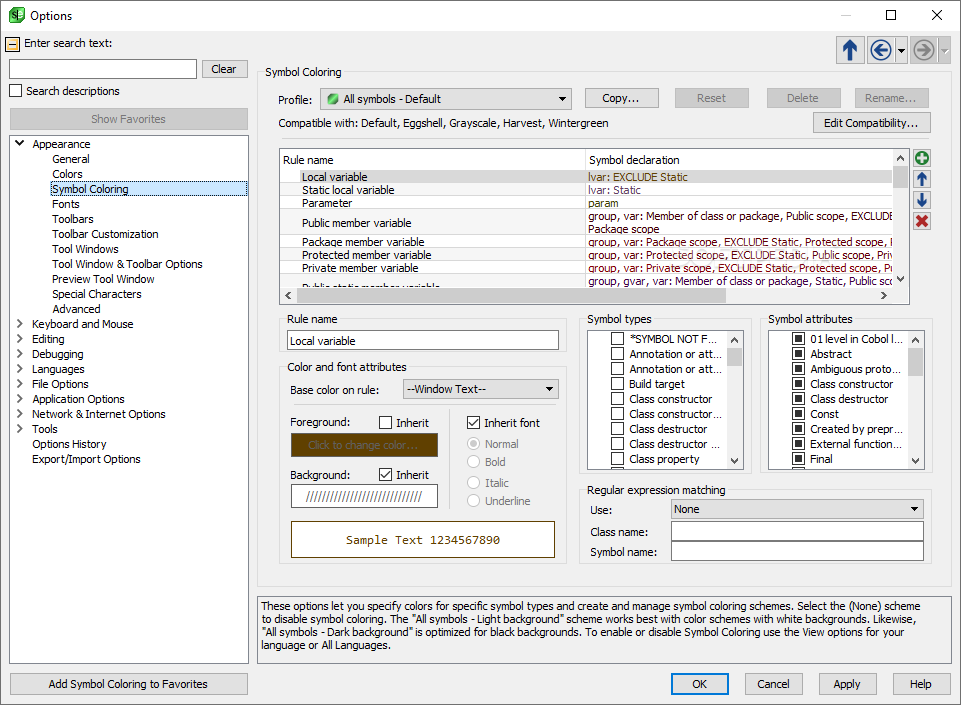The image size is (961, 705).
Task: Click the foreground color change swatch
Action: tap(364, 445)
